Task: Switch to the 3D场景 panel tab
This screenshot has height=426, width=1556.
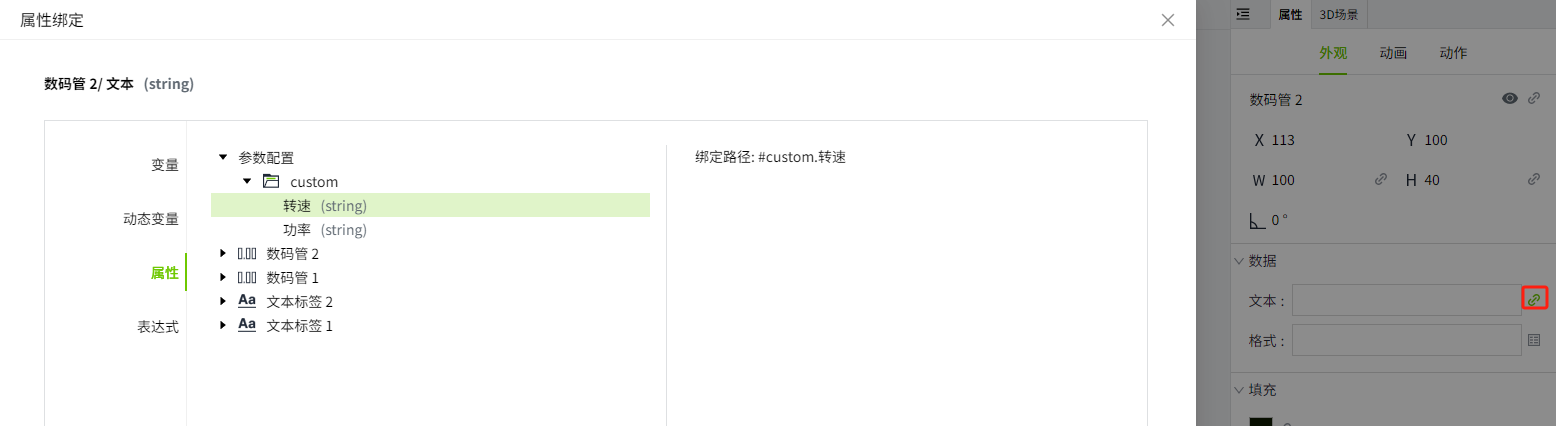Action: click(x=1339, y=14)
